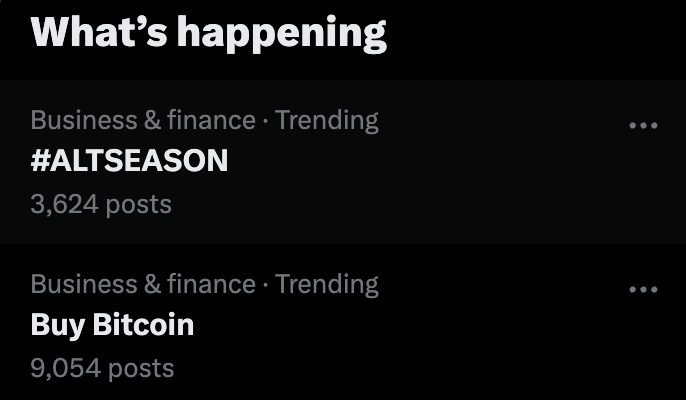Screen dimensions: 686x400
Task: Show the three-dot menu beside 9,054 posts trend
Action: click(x=643, y=289)
